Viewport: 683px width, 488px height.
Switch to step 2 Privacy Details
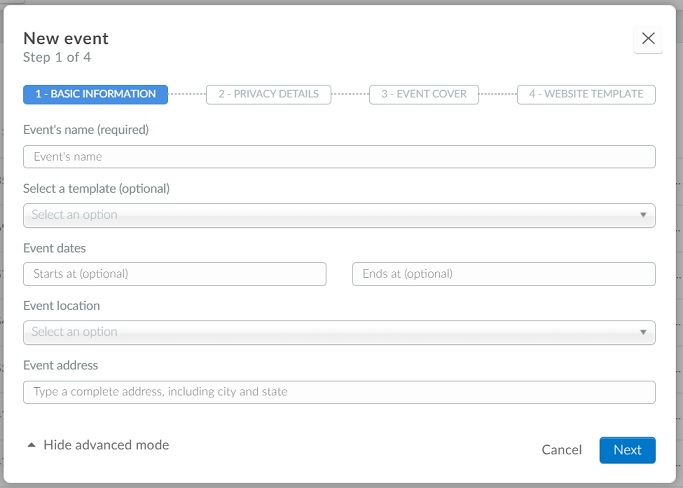pos(269,94)
